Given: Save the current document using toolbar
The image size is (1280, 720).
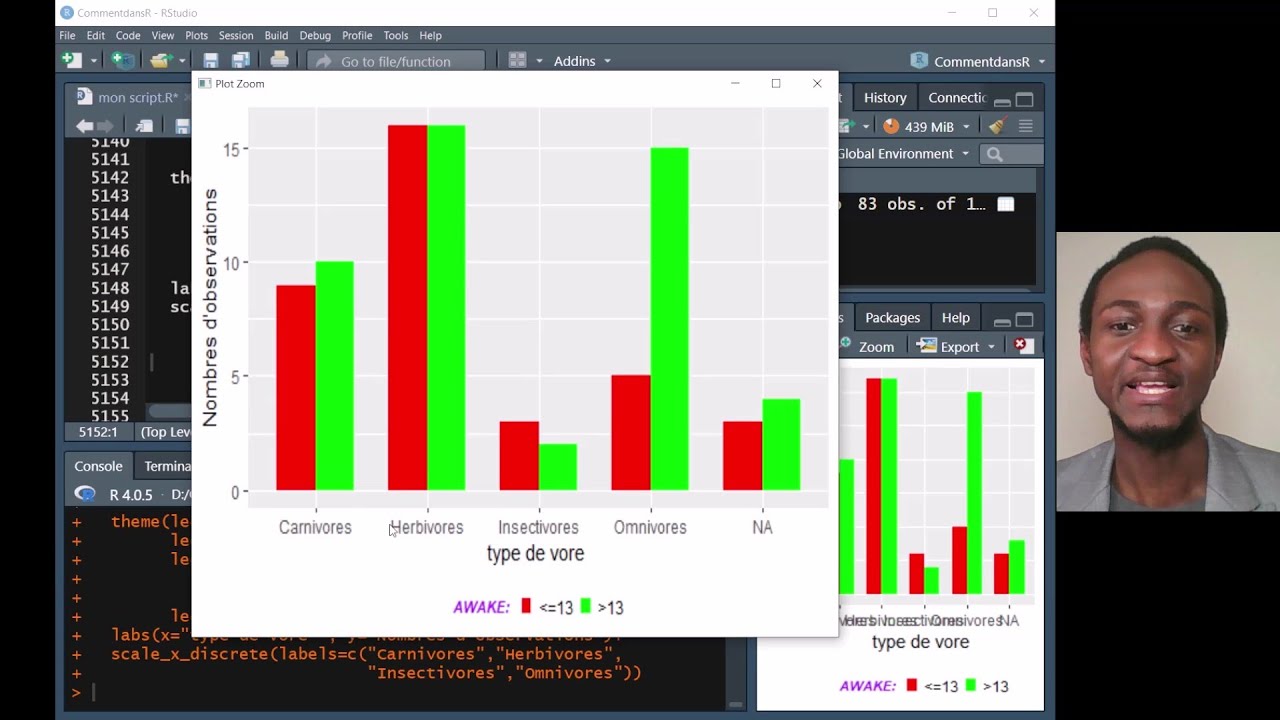Looking at the screenshot, I should 210,61.
